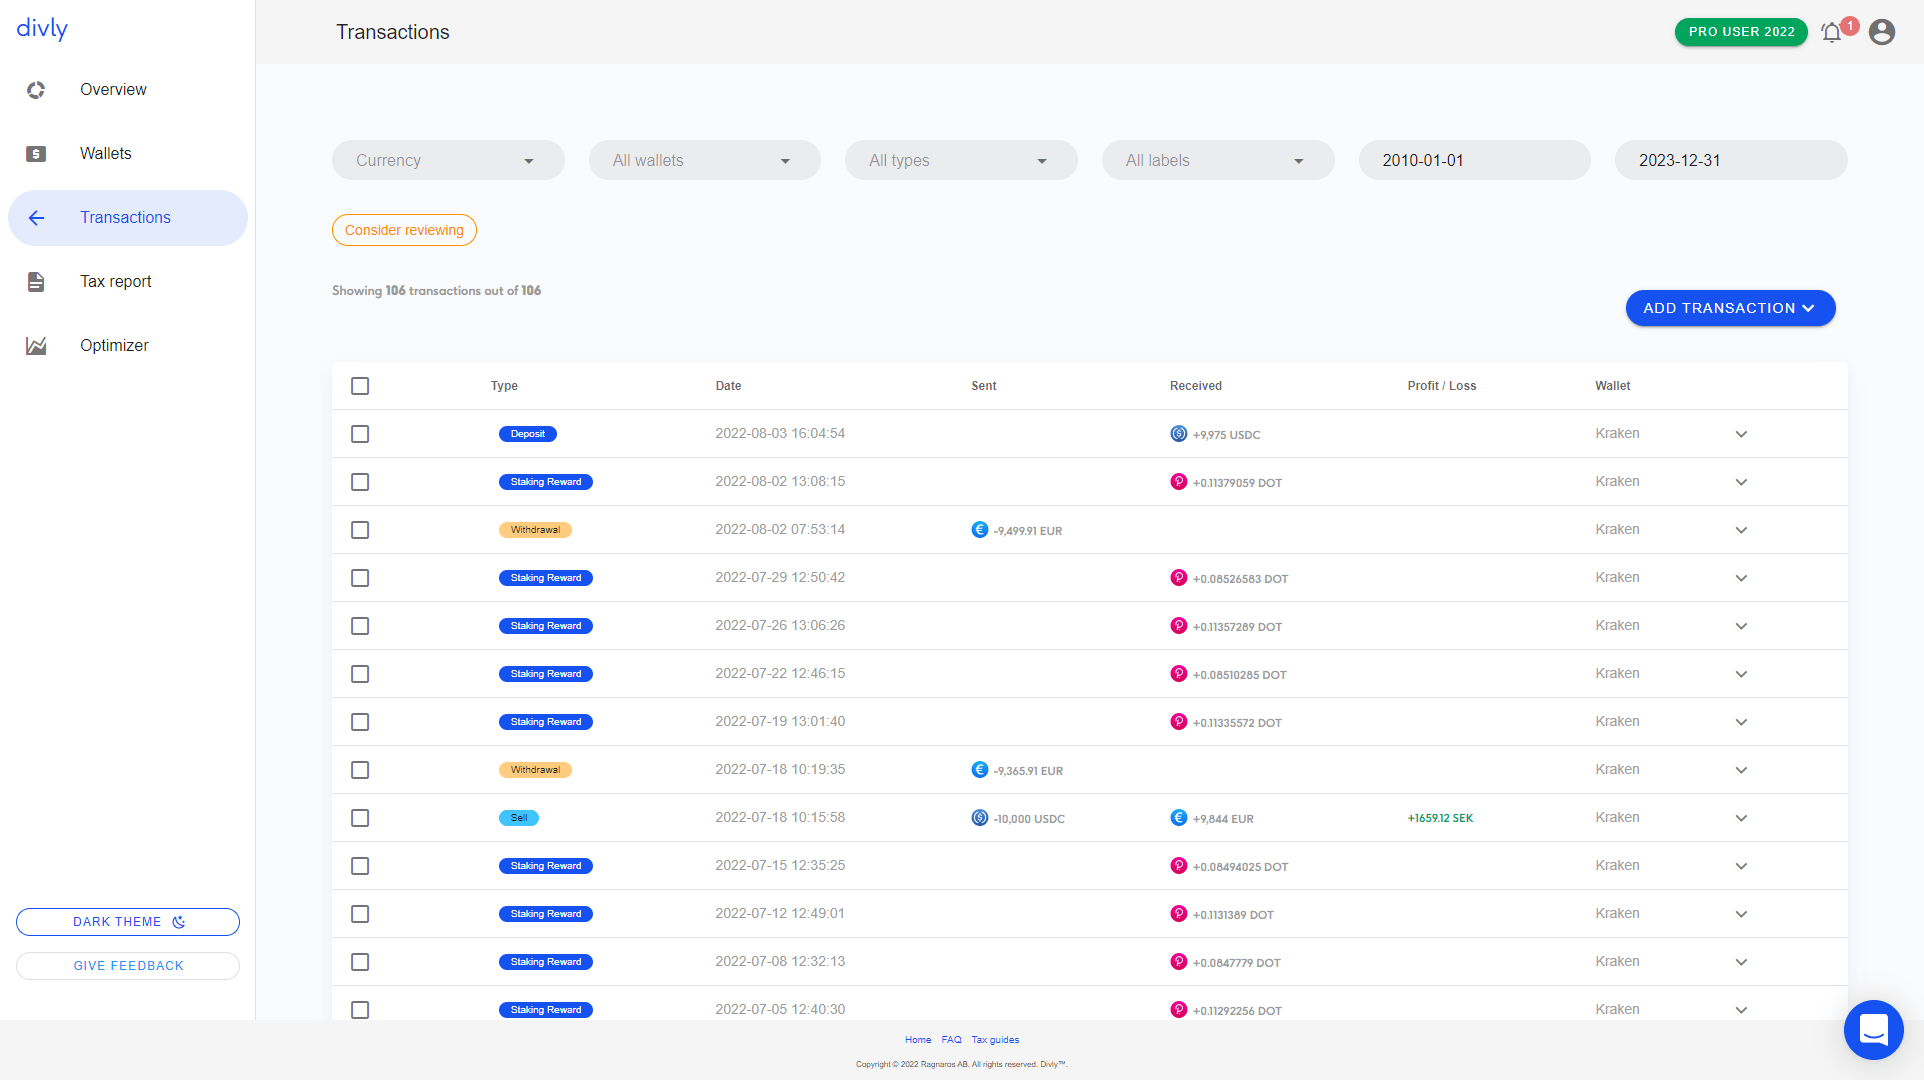Expand the Currency filter dropdown
The height and width of the screenshot is (1080, 1924).
pos(445,160)
